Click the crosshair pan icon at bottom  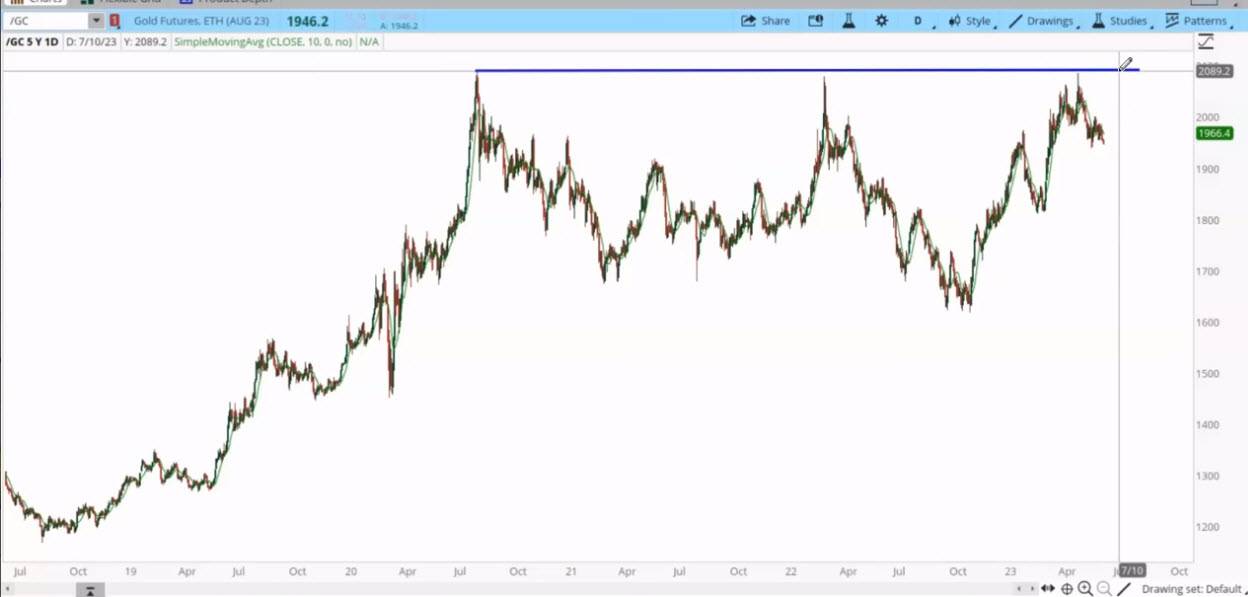tap(1067, 589)
